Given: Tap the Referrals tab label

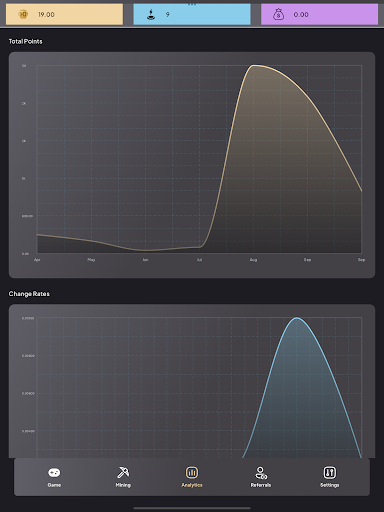Looking at the screenshot, I should pos(261,485).
